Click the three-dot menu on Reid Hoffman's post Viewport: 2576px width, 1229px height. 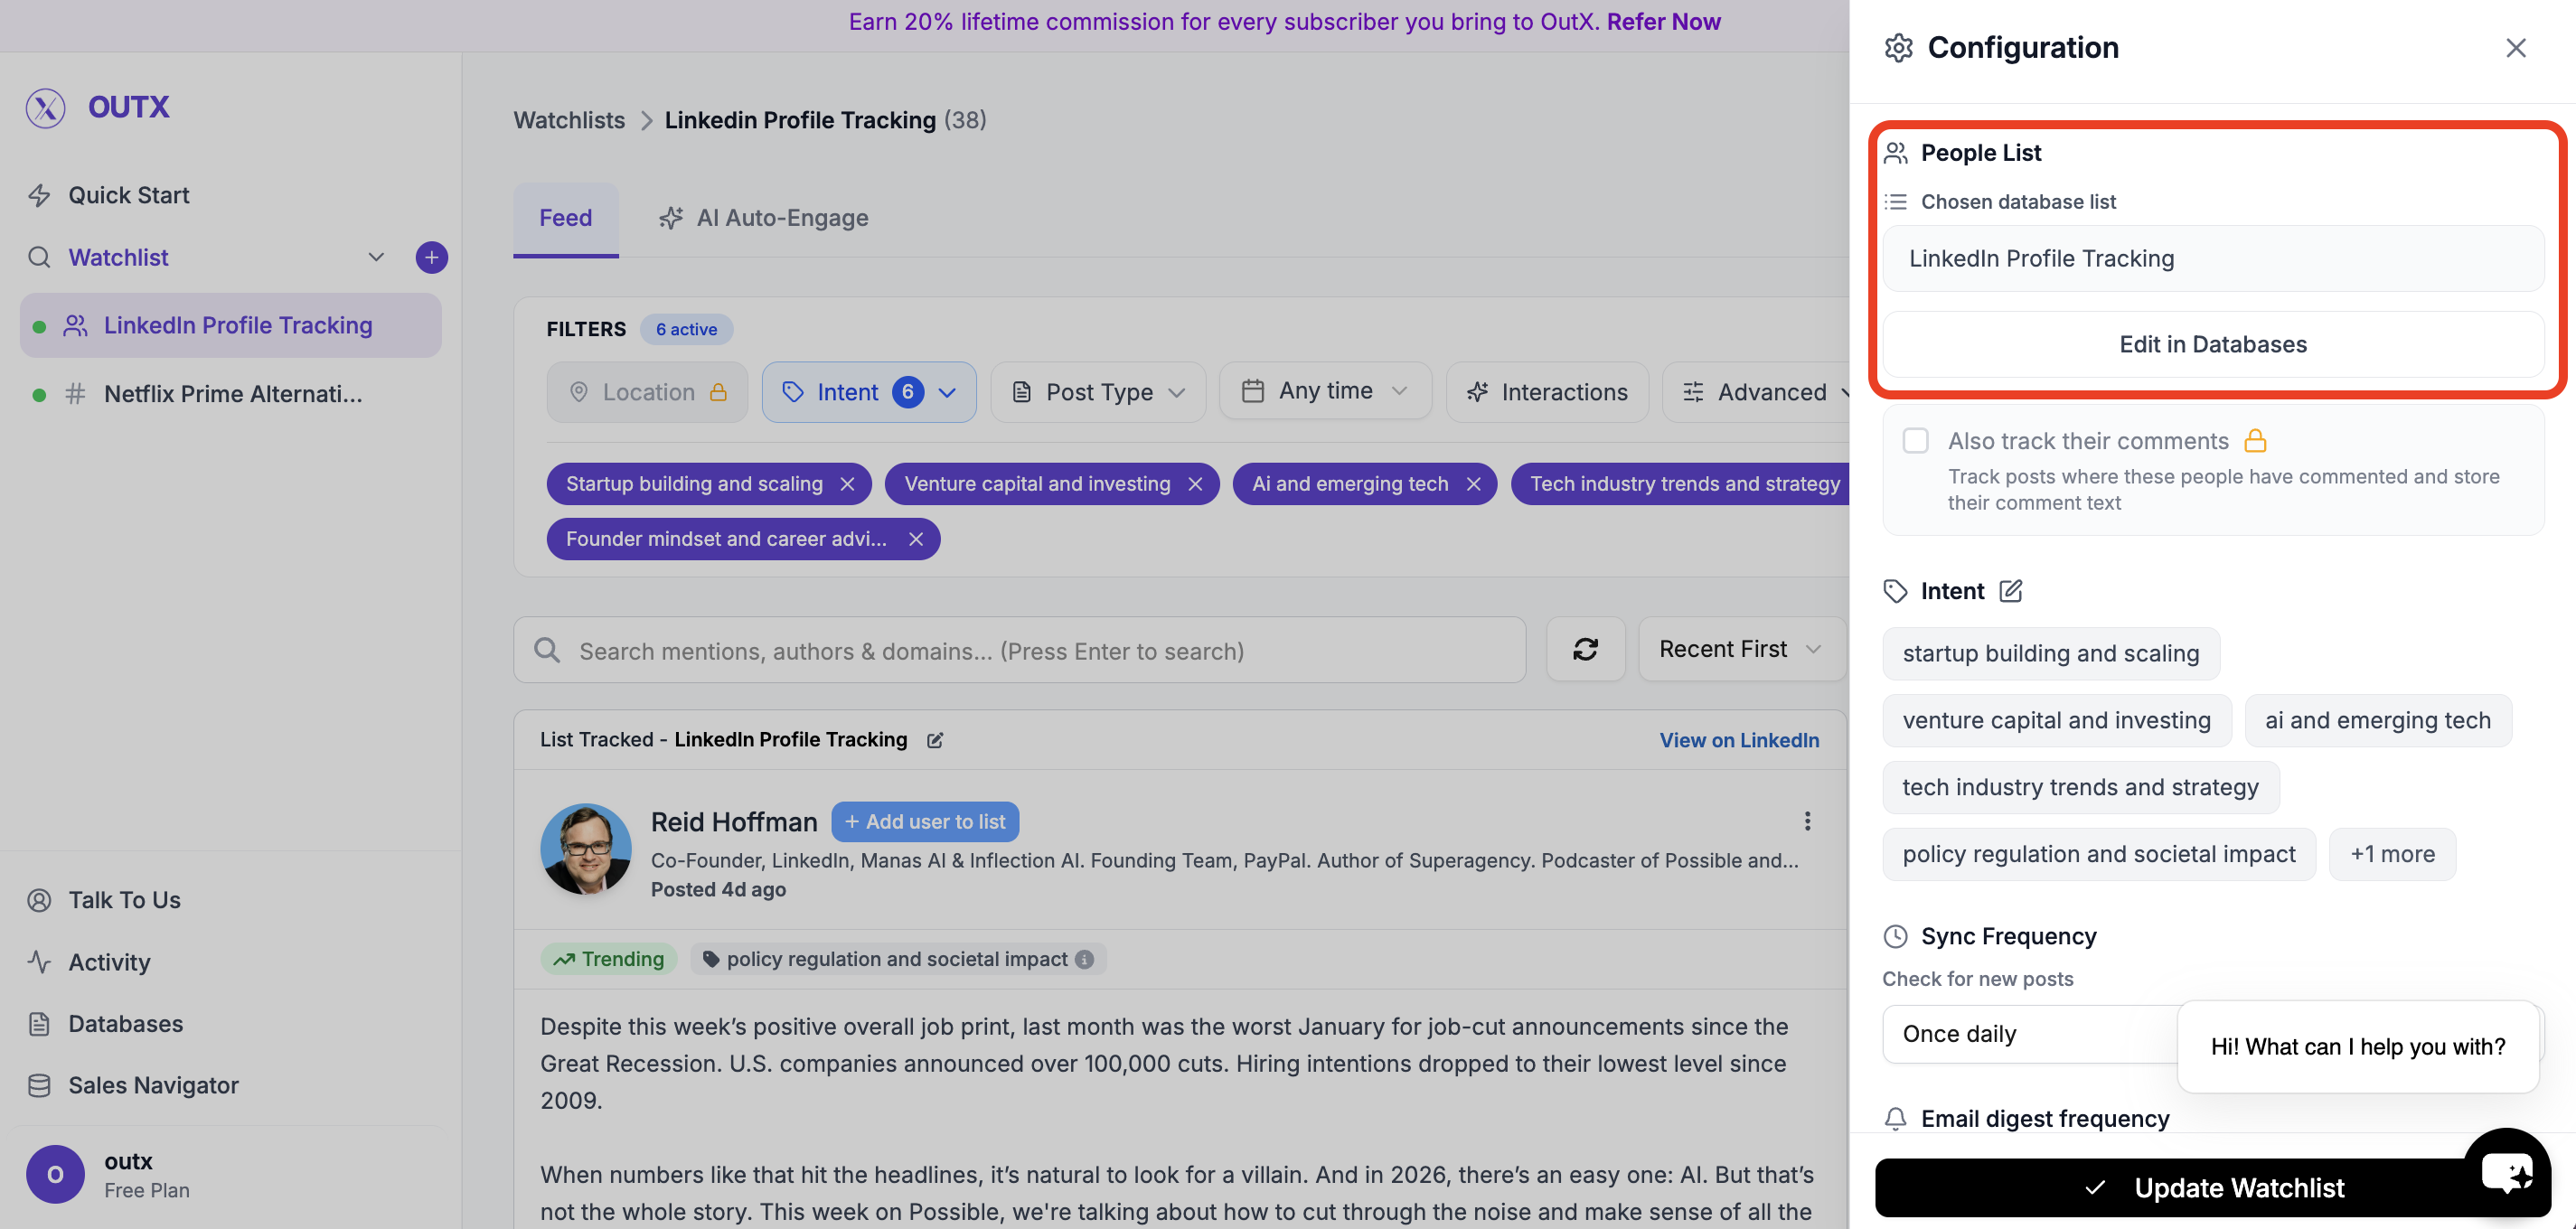pyautogui.click(x=1808, y=821)
